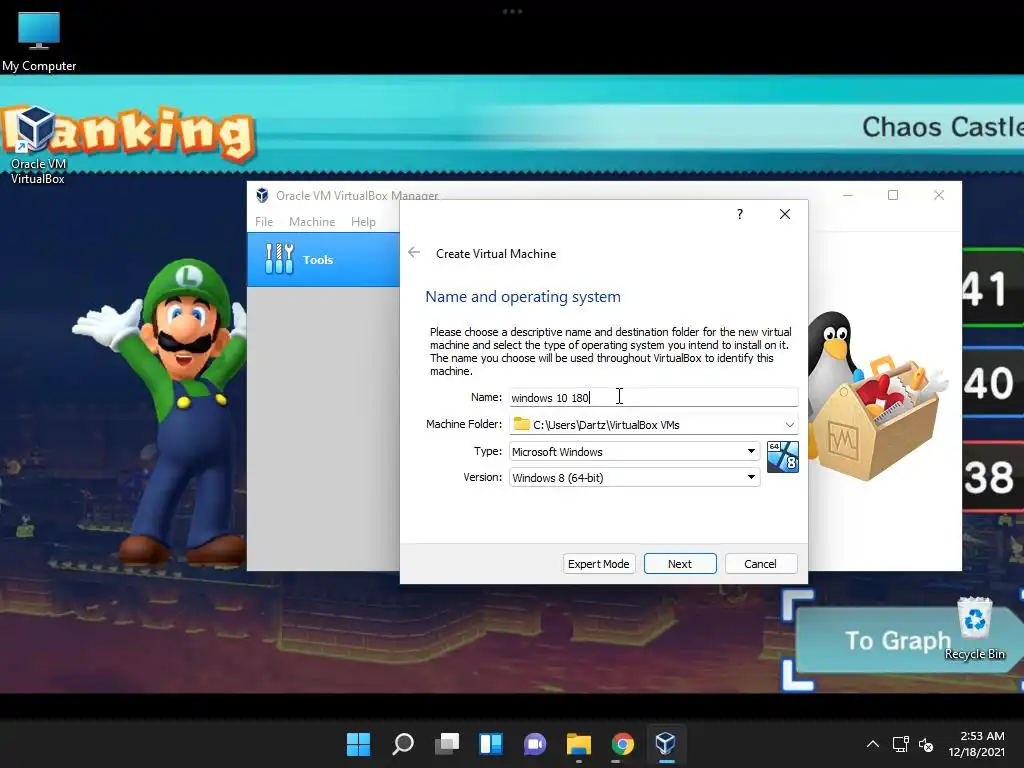
Task: Minimize the VirtualBox Manager window
Action: [848, 195]
